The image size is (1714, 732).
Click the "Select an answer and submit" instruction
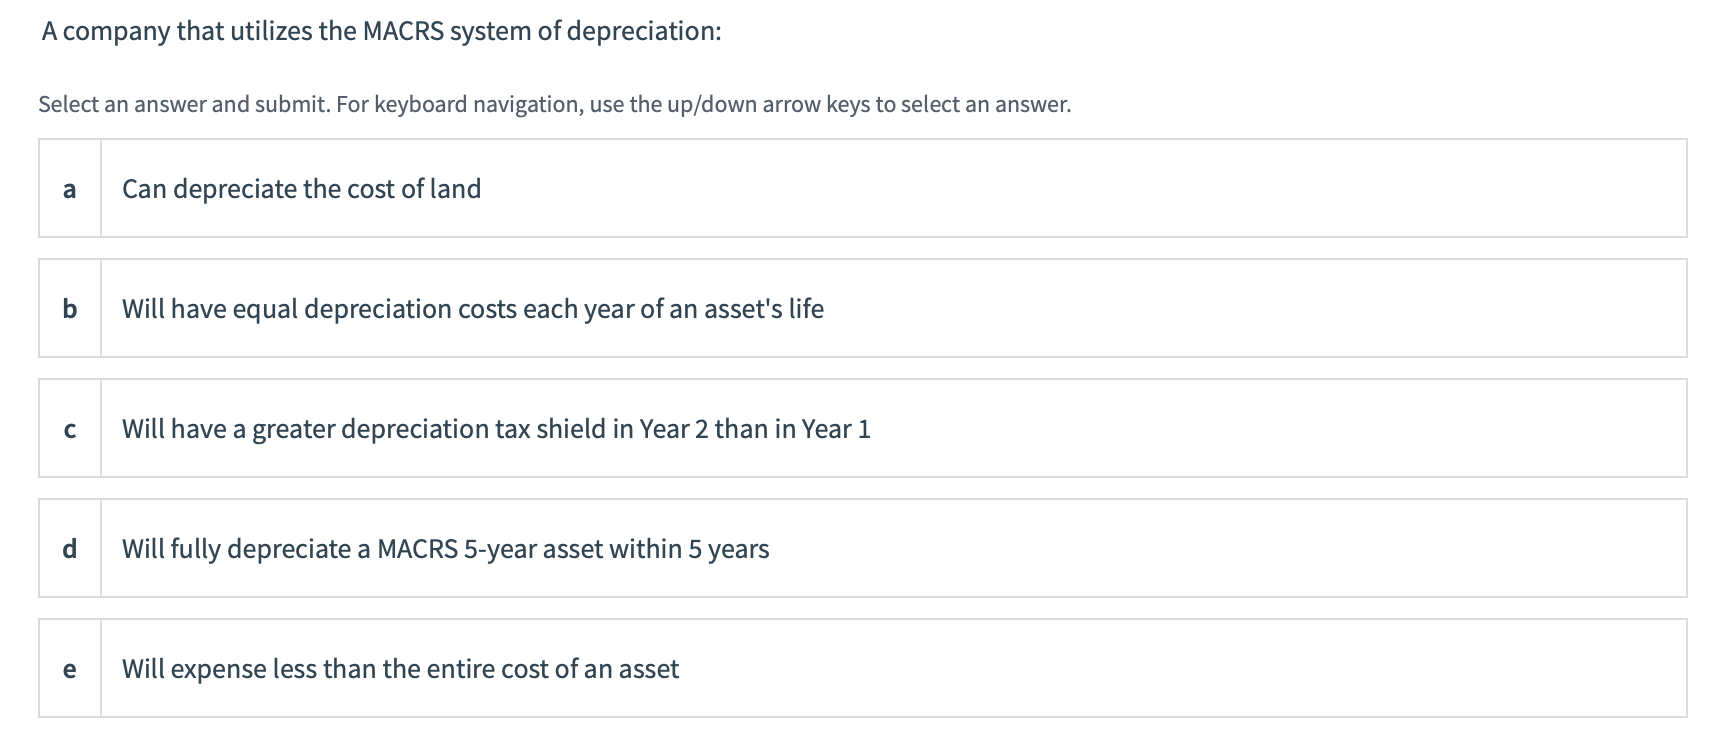click(183, 104)
